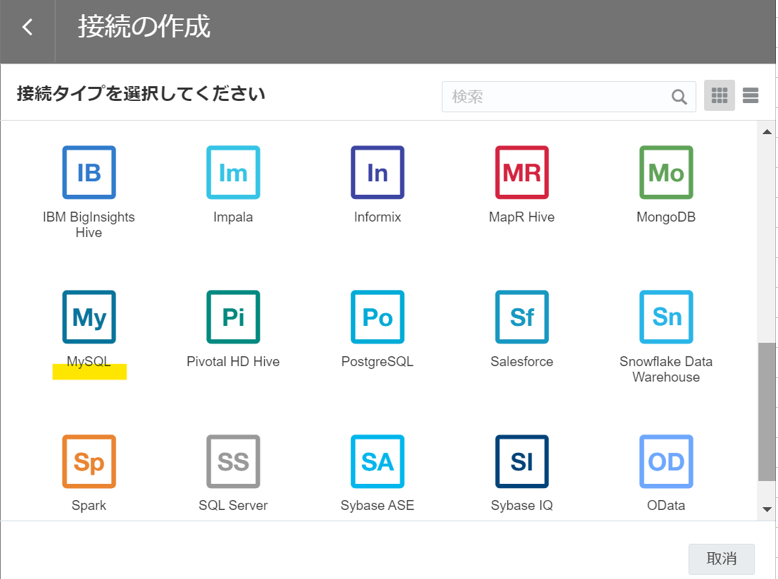
Task: Click the MapR Hive label text
Action: [522, 217]
